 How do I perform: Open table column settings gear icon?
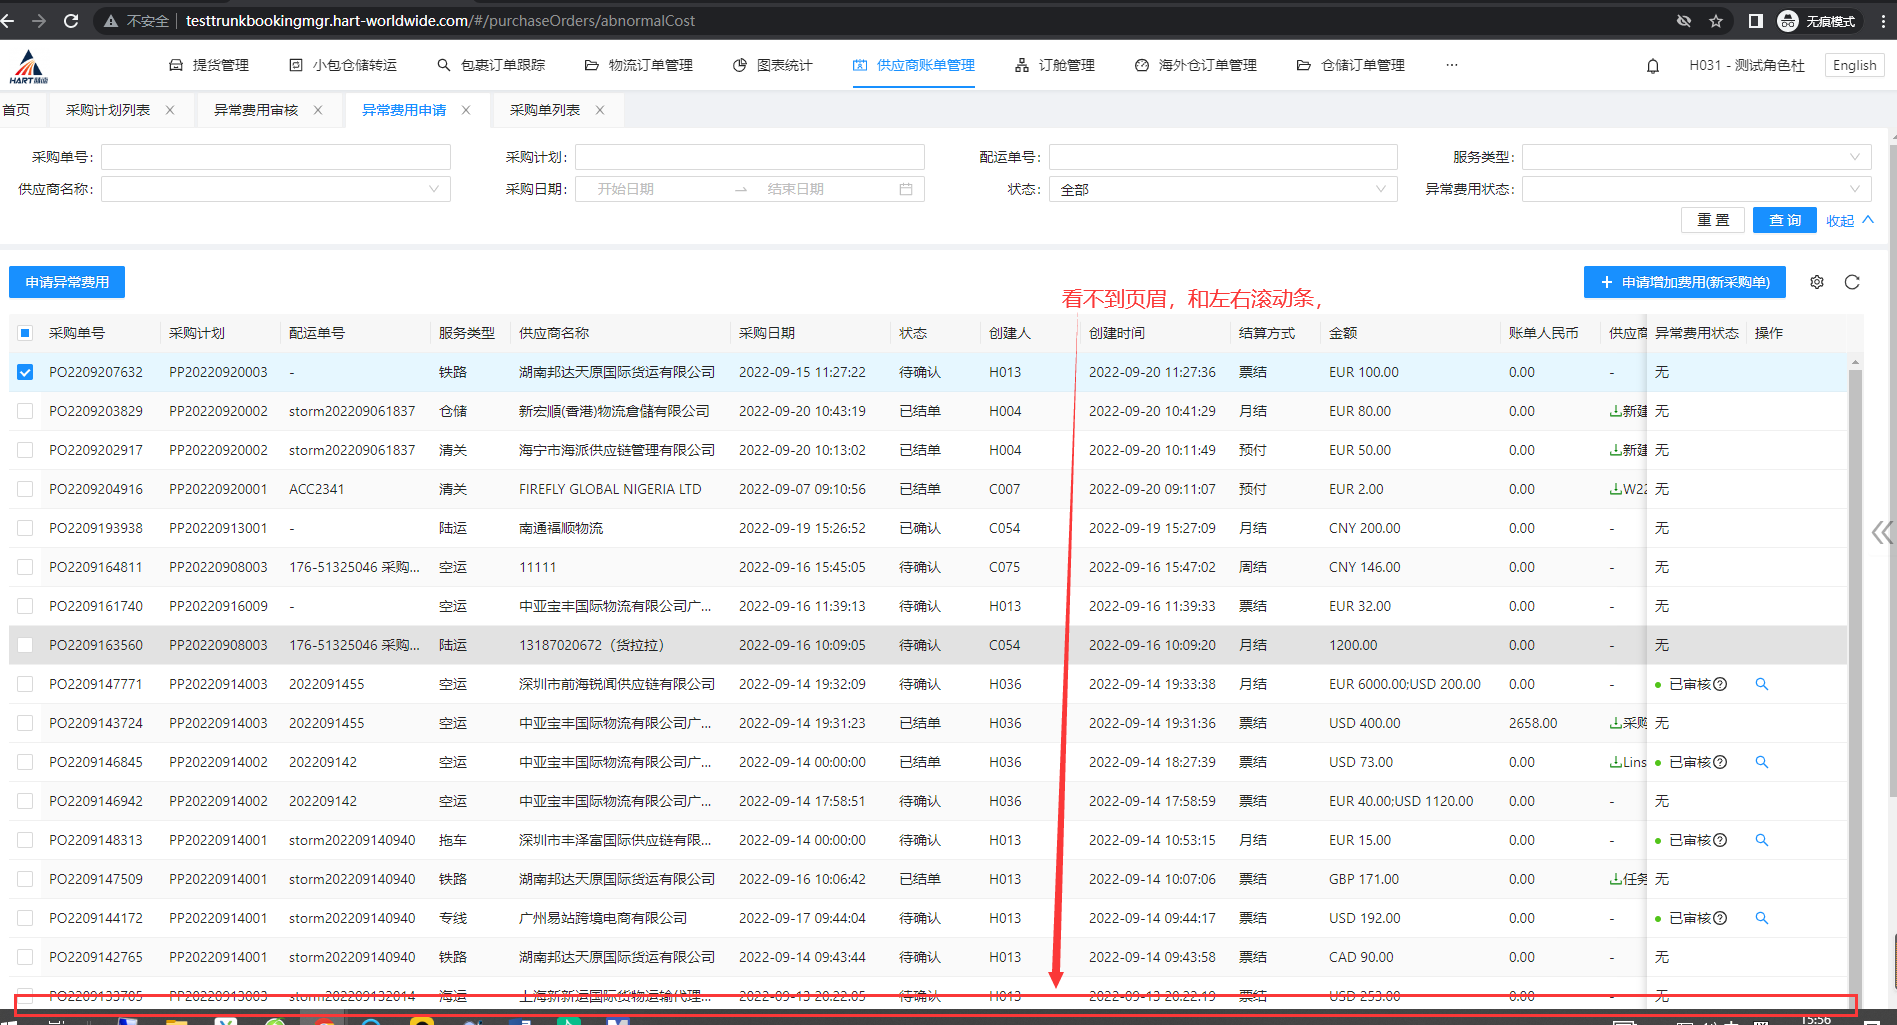tap(1817, 282)
